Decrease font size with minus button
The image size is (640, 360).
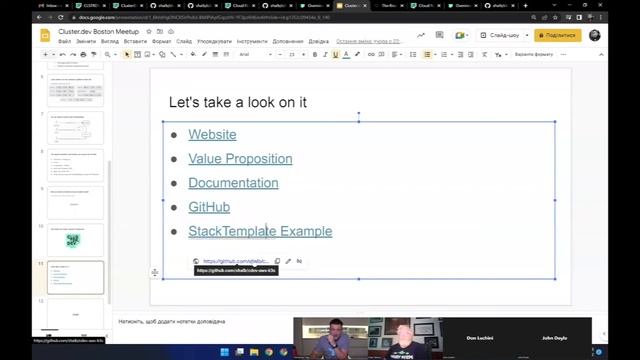pyautogui.click(x=280, y=54)
